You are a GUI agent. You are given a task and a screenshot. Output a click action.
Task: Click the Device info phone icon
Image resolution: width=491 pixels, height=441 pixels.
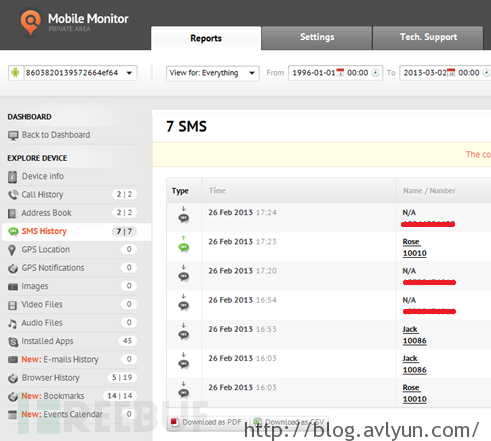12,177
